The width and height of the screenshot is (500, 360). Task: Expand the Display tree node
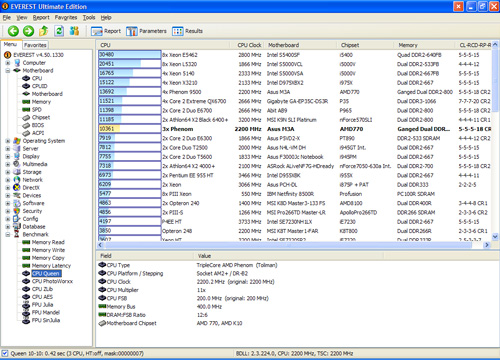pos(8,156)
